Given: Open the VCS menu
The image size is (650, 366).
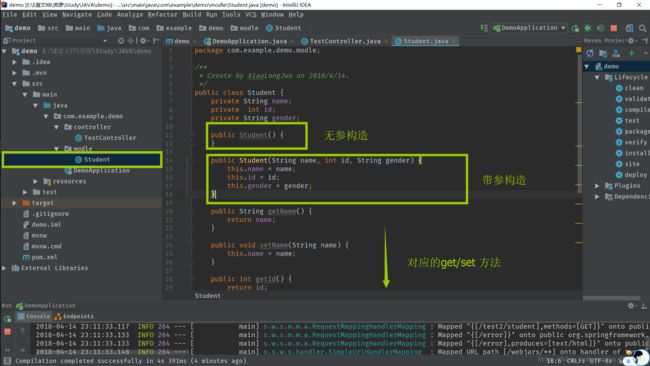Looking at the screenshot, I should 250,15.
